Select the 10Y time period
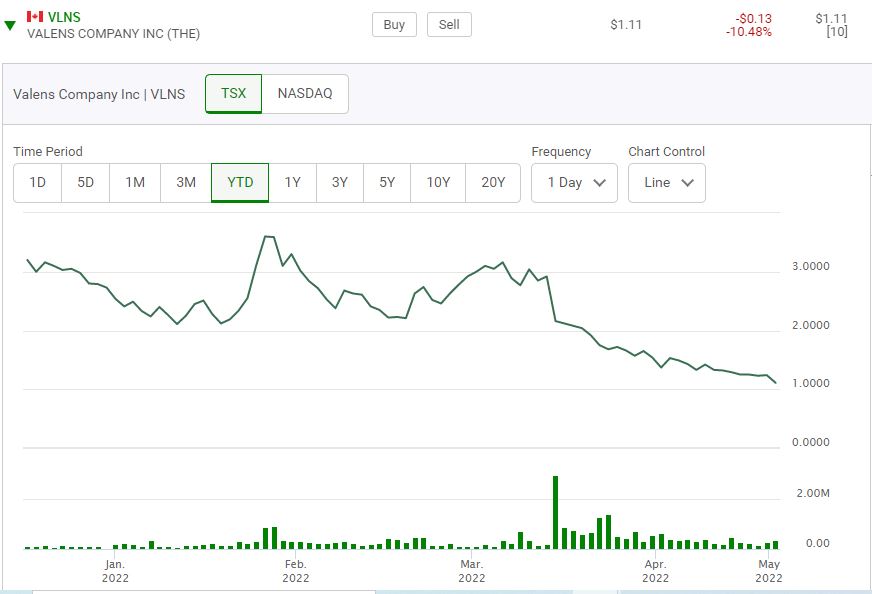The height and width of the screenshot is (594, 872). pyautogui.click(x=438, y=182)
